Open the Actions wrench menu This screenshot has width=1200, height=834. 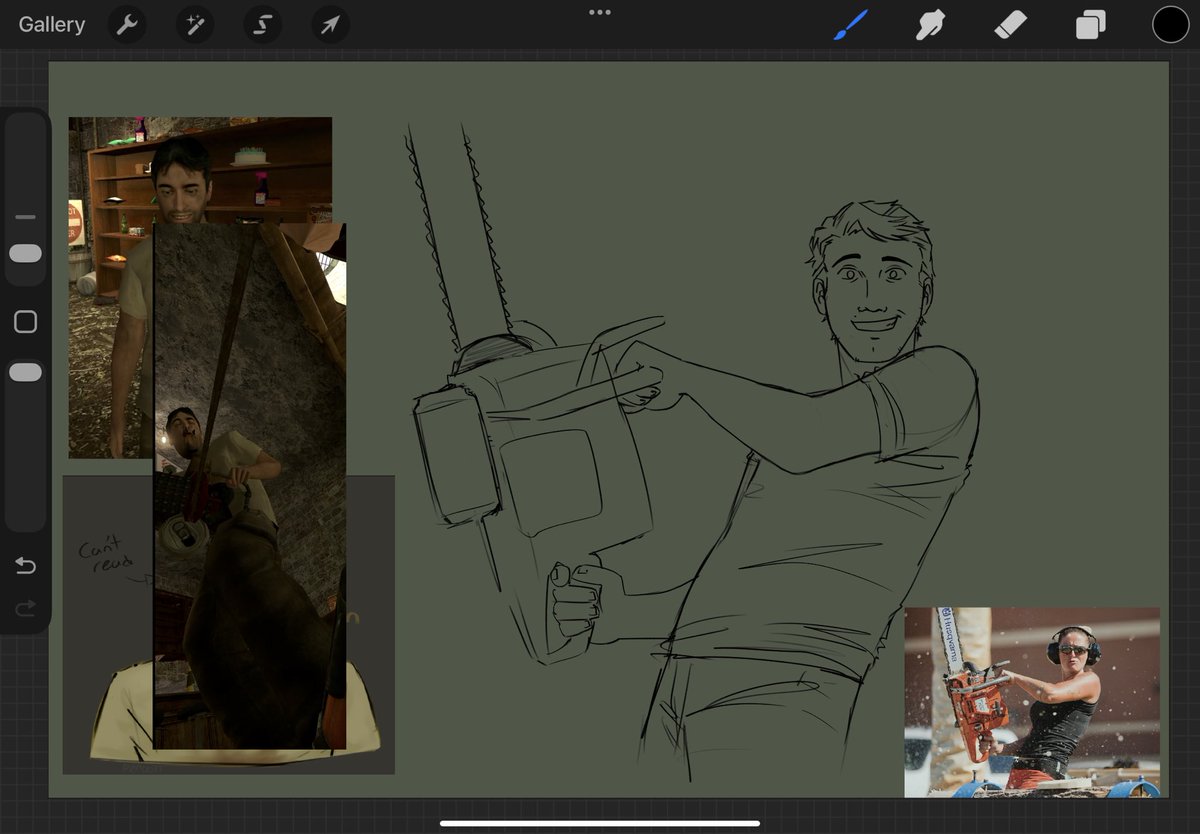click(x=127, y=25)
